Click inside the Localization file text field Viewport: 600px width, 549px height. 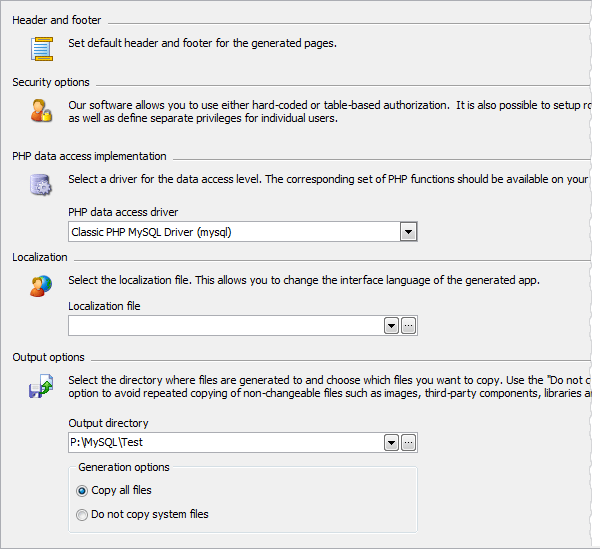tap(225, 326)
